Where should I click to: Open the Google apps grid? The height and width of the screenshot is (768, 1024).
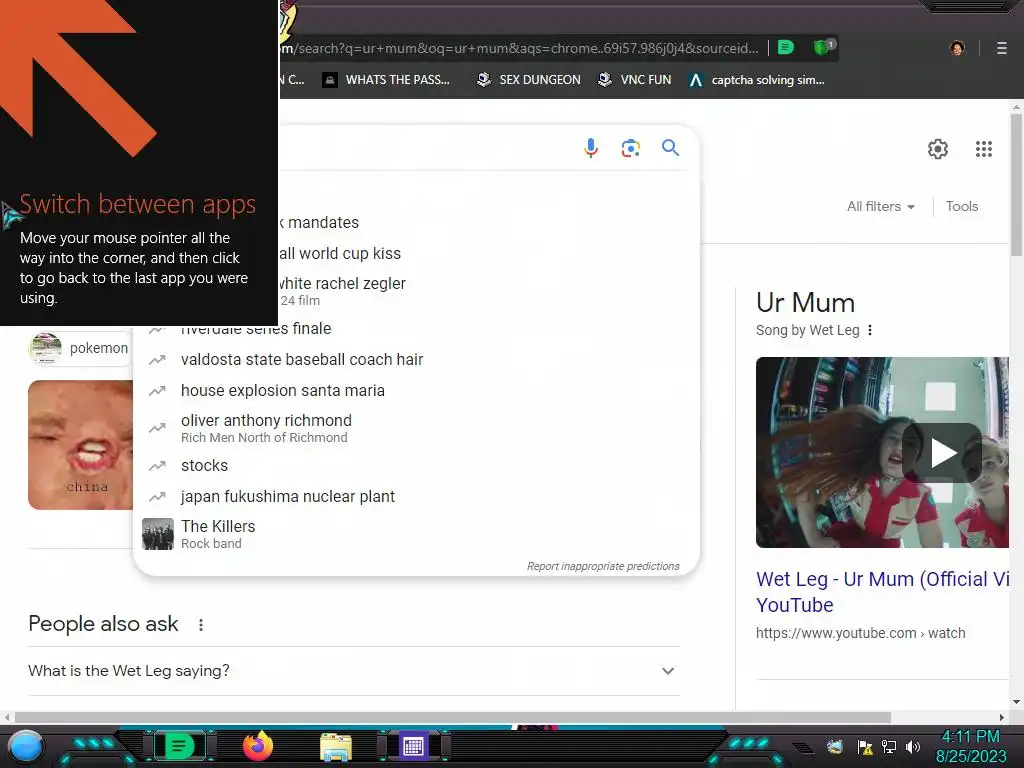tap(984, 149)
